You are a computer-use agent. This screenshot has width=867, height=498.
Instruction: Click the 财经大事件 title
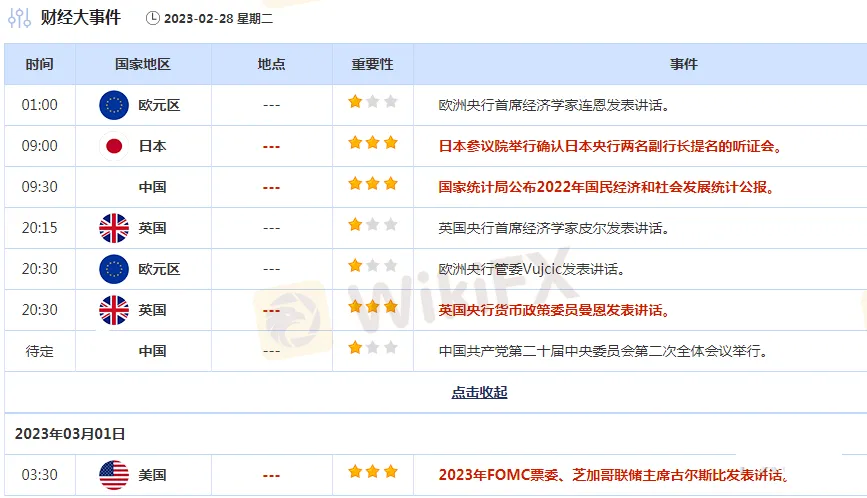coord(81,18)
